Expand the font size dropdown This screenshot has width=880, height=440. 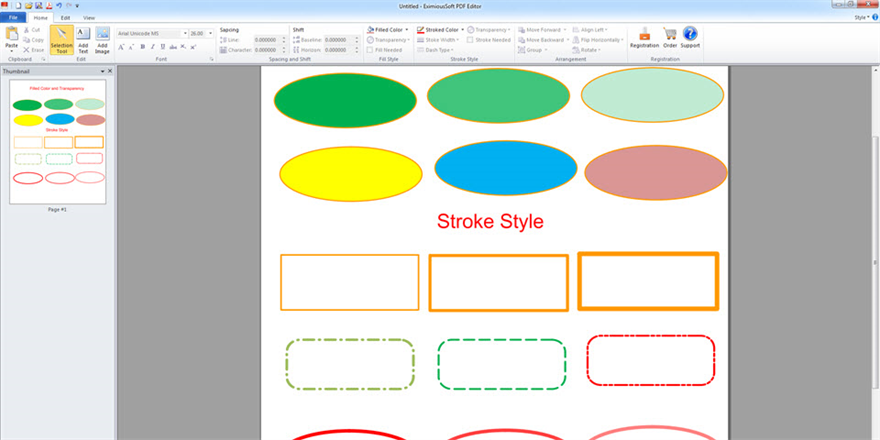click(x=209, y=33)
